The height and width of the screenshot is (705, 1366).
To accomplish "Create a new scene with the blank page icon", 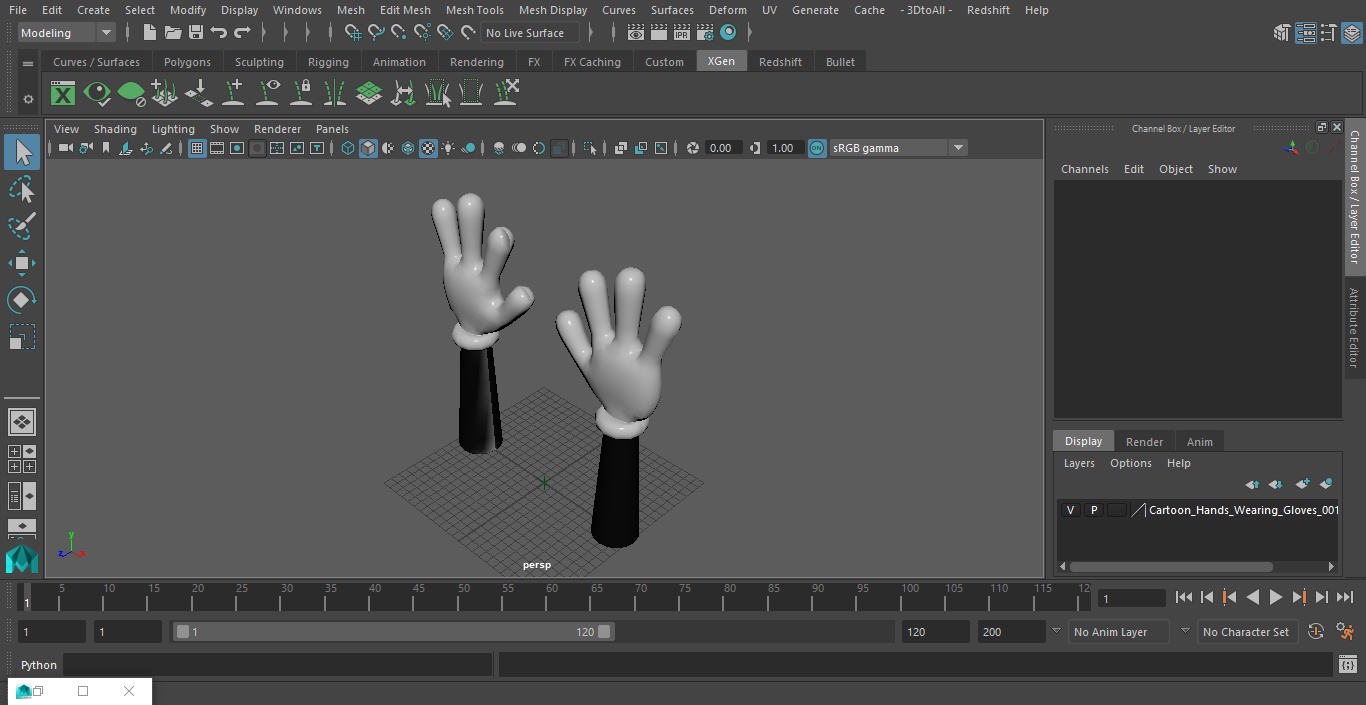I will pyautogui.click(x=149, y=33).
